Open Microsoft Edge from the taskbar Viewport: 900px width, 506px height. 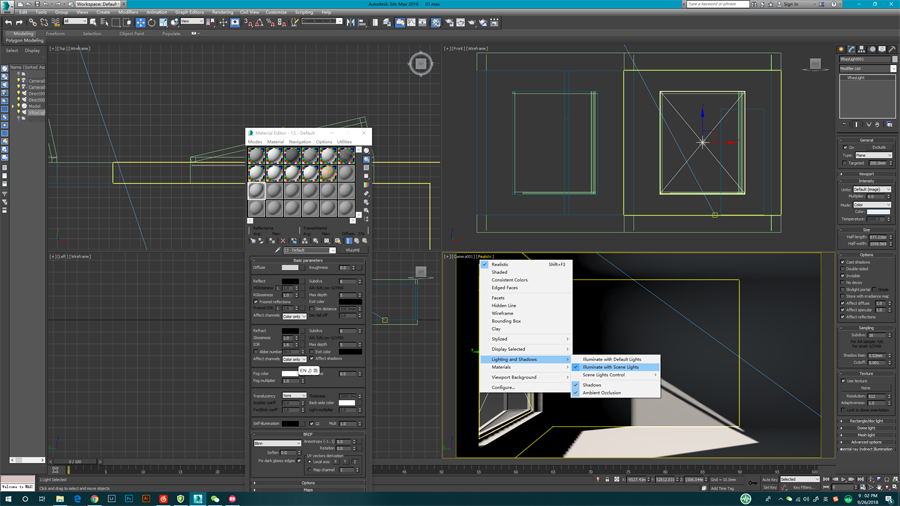(x=77, y=498)
